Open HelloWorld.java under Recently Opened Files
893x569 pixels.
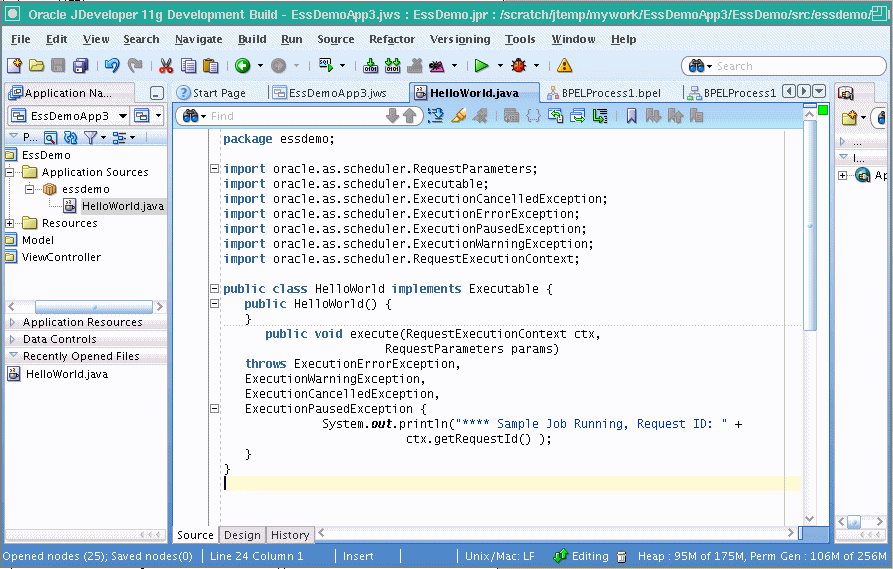pos(67,374)
